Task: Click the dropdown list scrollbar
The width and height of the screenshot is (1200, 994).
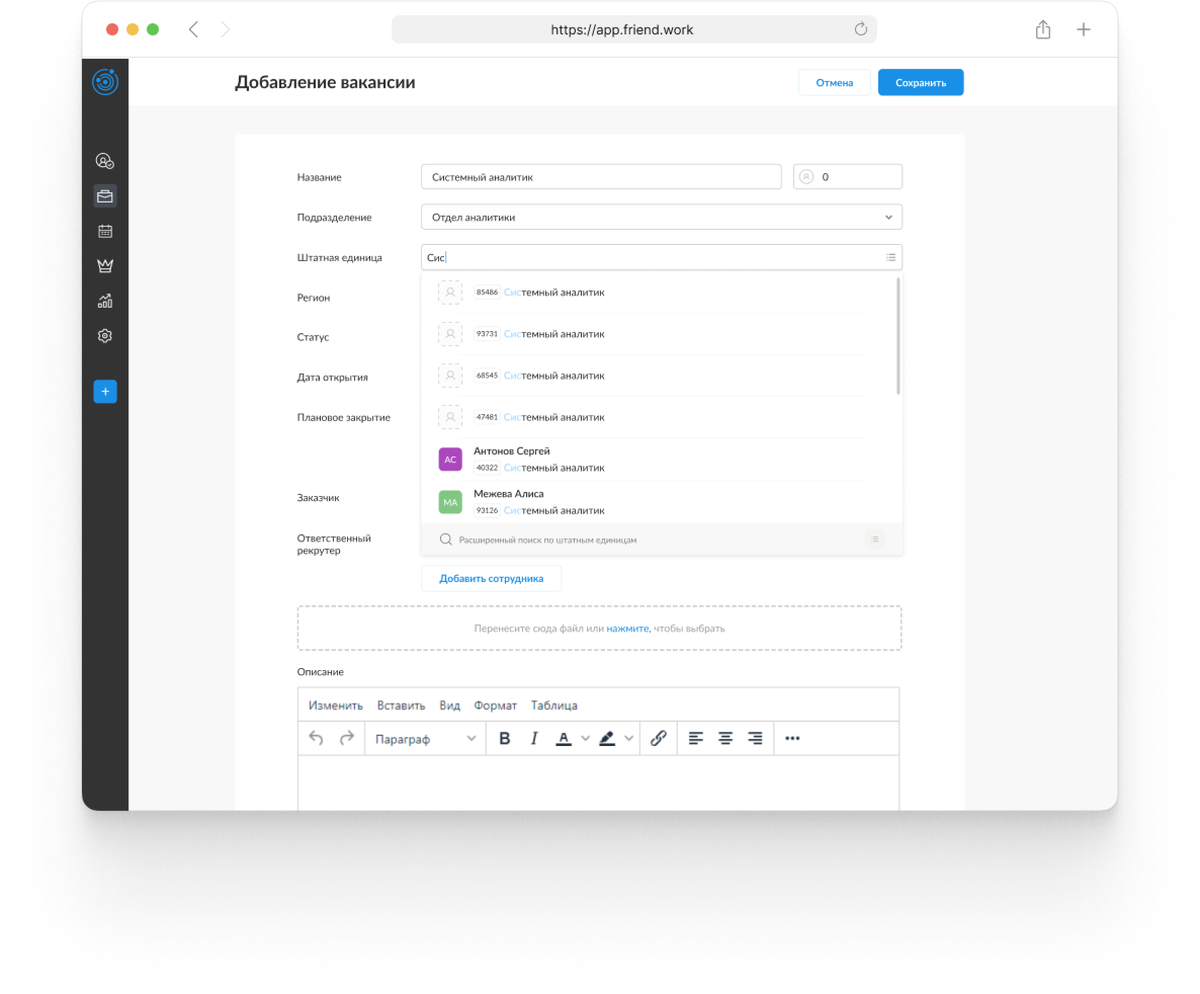Action: (899, 336)
